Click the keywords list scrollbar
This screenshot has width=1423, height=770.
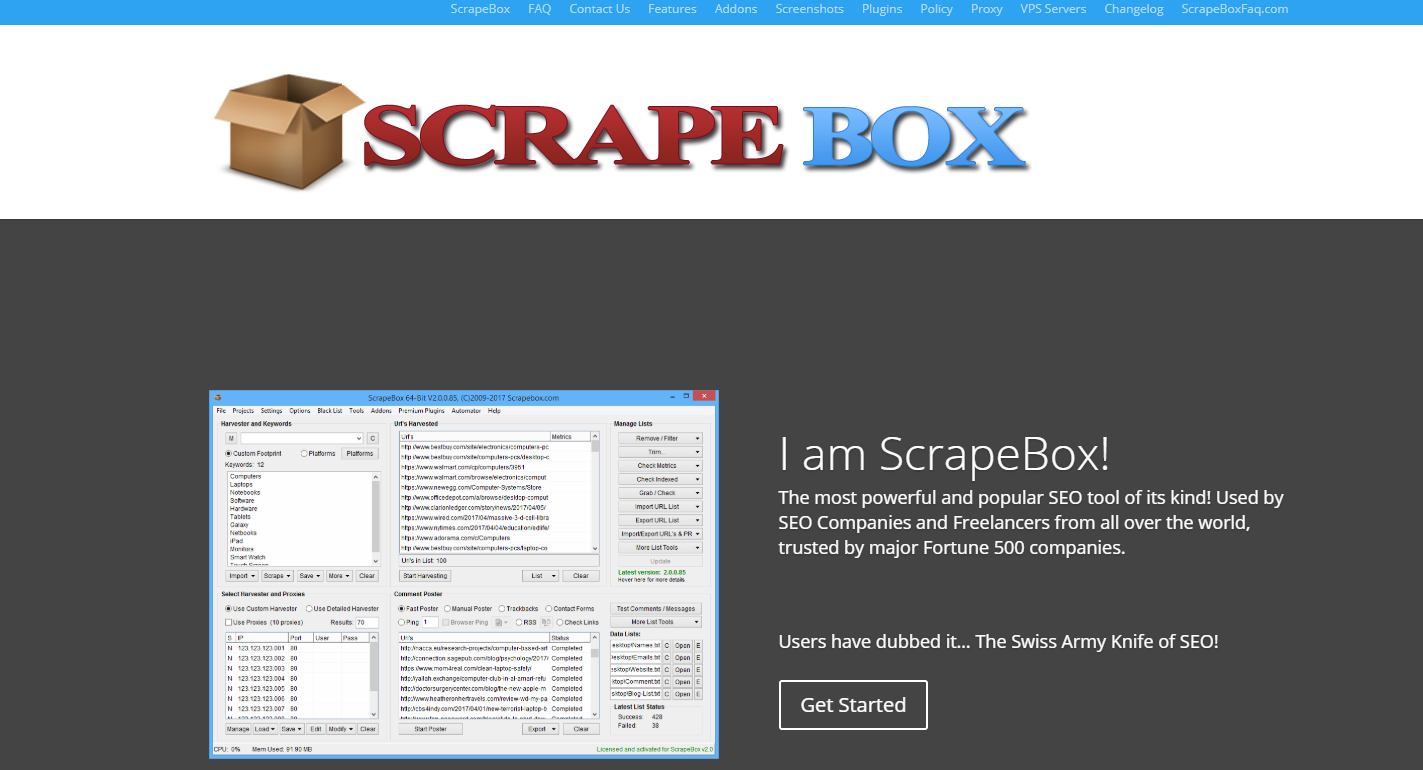pos(376,519)
